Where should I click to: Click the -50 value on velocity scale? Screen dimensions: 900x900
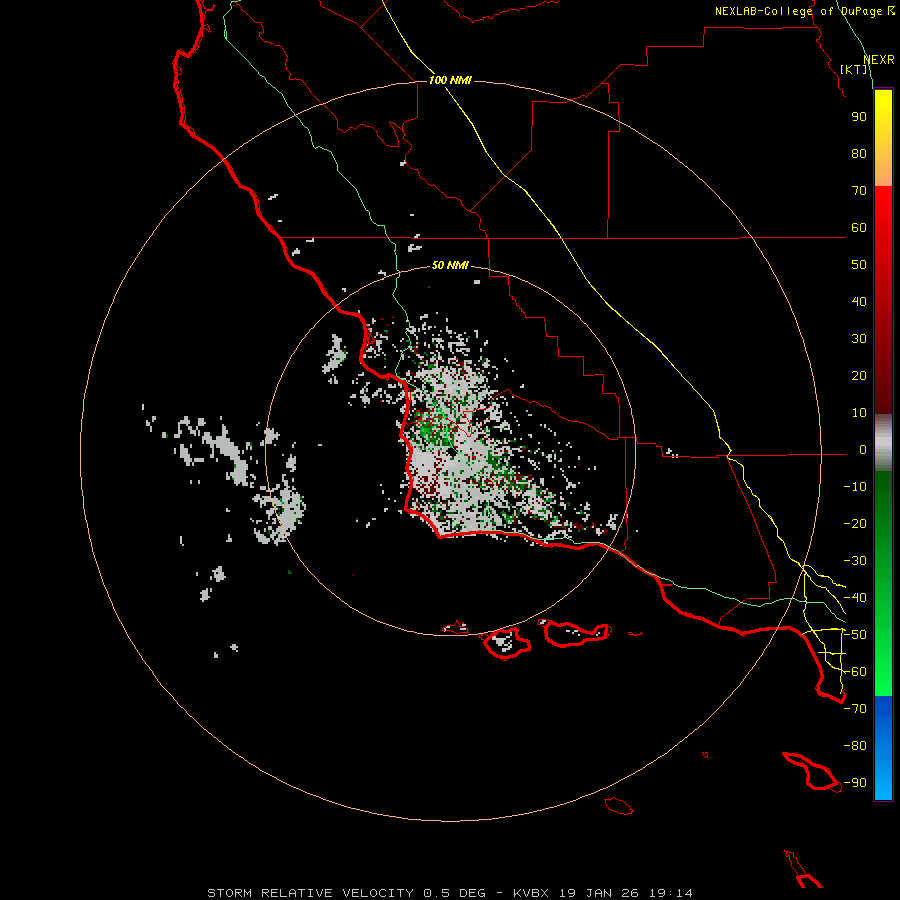[x=855, y=635]
